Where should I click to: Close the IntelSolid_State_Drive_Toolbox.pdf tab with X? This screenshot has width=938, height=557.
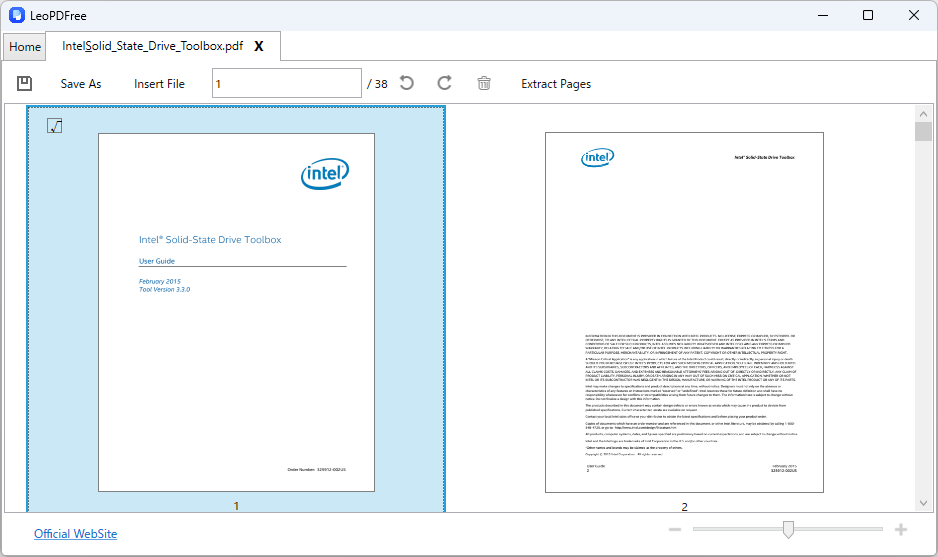tap(258, 46)
